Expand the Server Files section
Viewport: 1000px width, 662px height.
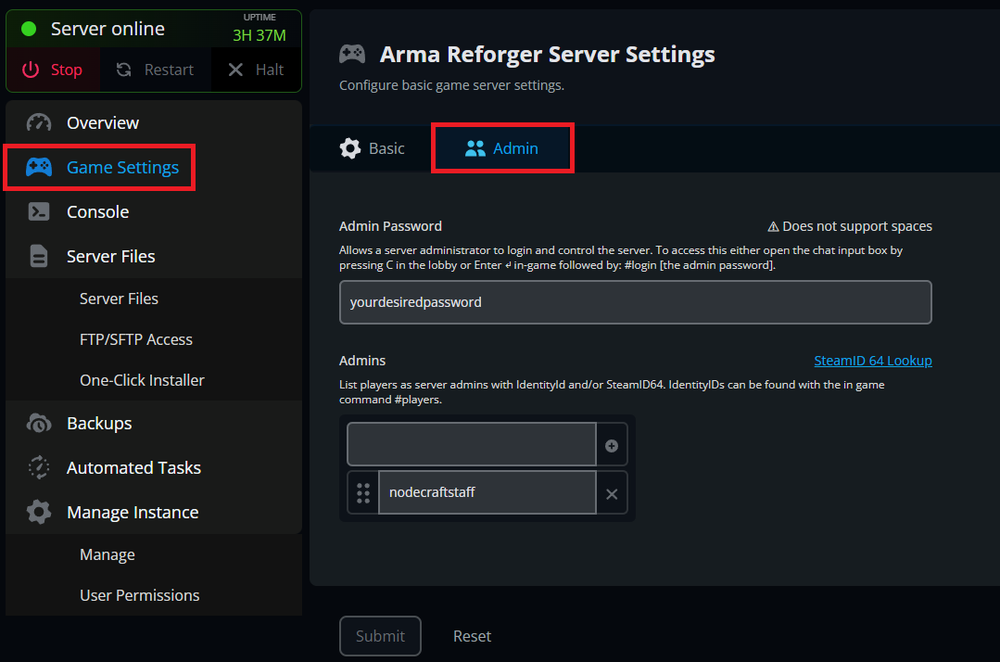154,256
